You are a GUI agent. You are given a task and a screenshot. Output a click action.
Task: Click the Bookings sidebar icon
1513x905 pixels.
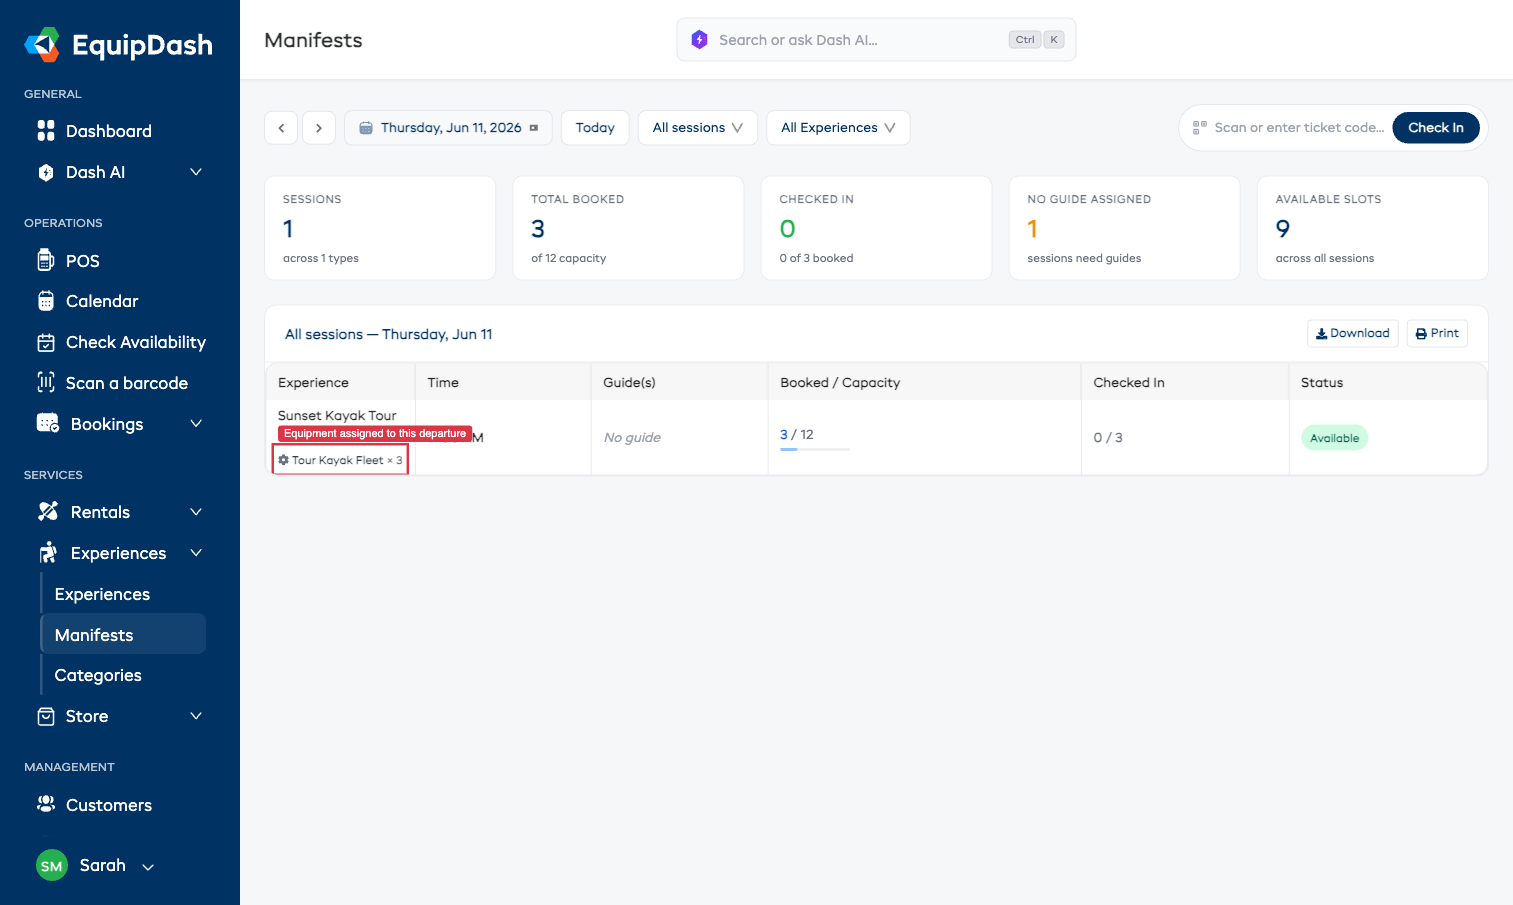pos(48,424)
